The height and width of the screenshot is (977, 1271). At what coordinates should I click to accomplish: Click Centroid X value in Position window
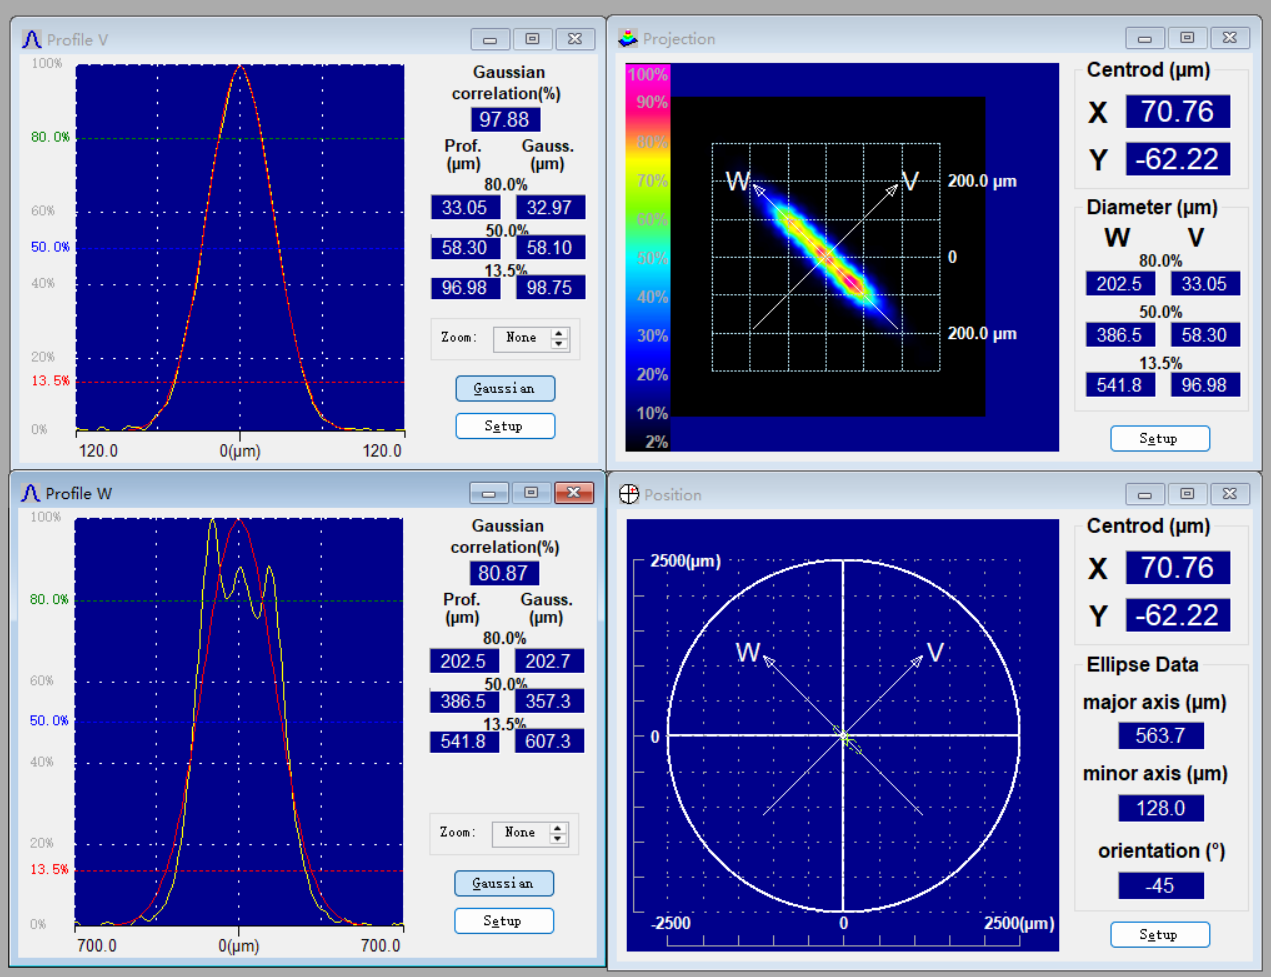coord(1178,568)
